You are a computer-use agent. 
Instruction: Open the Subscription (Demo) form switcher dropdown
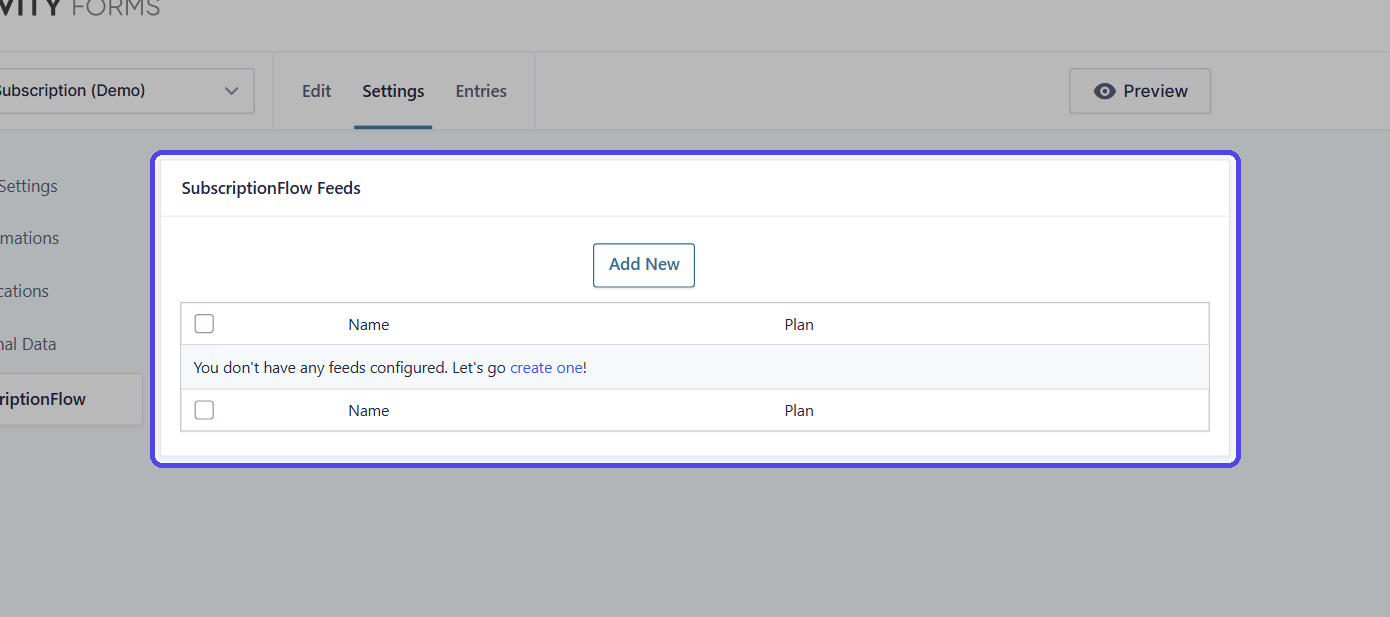tap(126, 91)
